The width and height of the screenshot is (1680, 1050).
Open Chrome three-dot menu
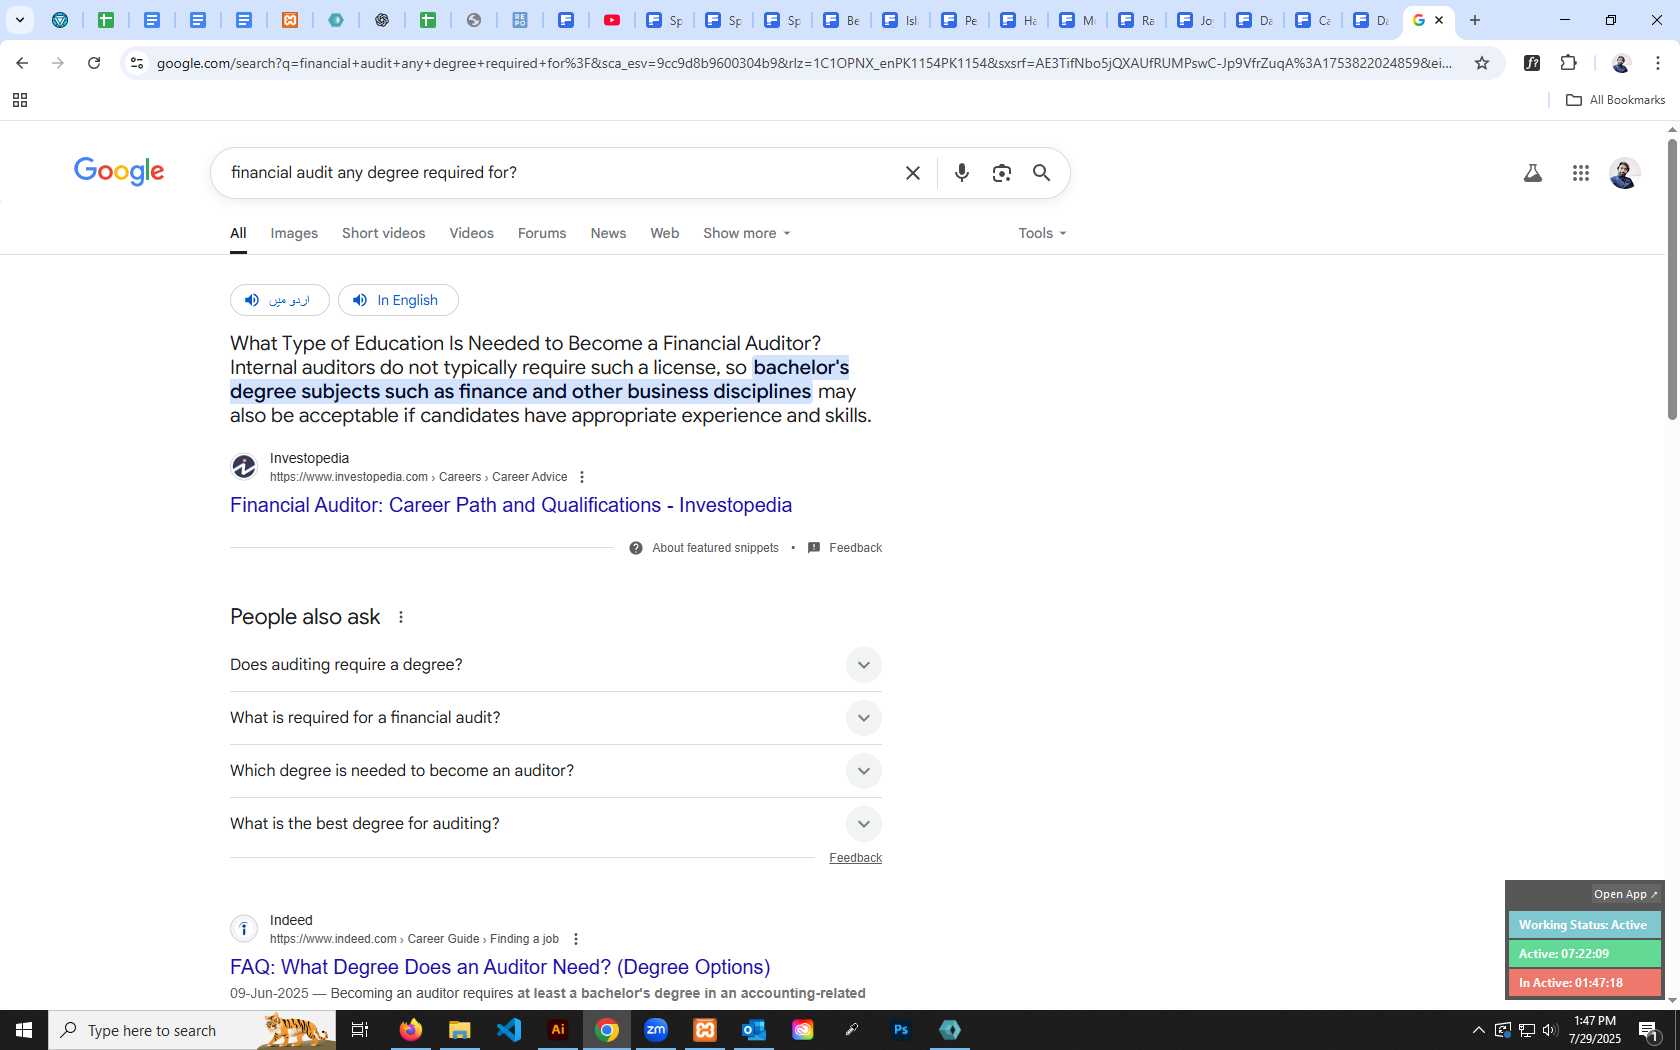point(1658,63)
